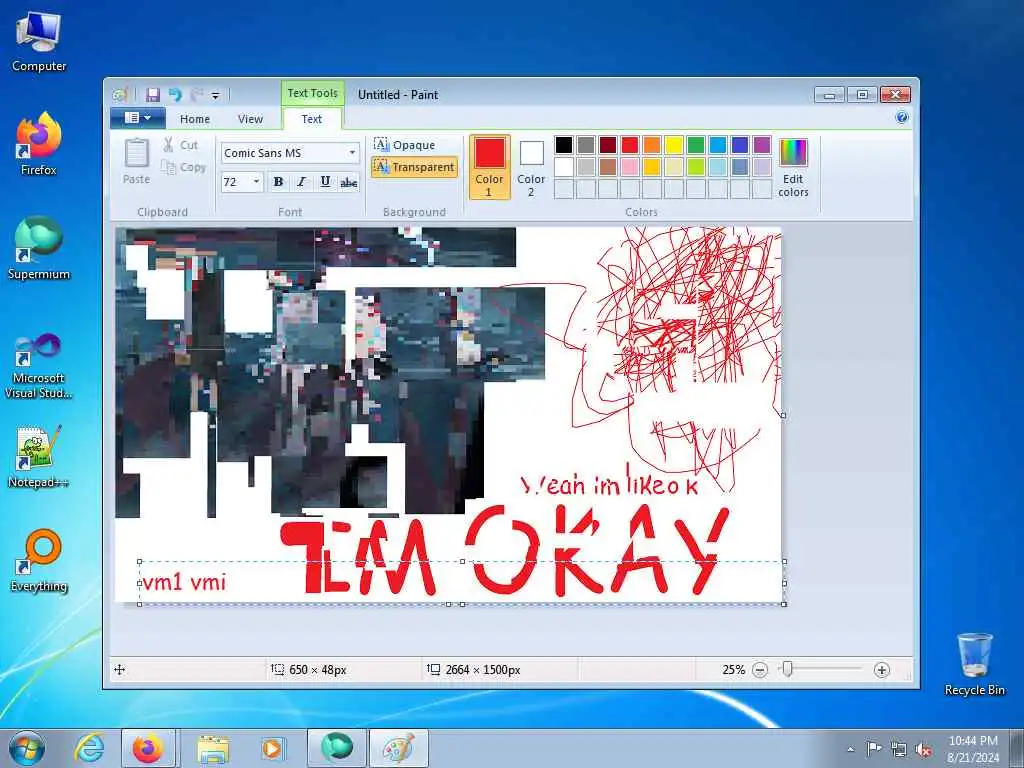This screenshot has width=1024, height=768.
Task: Select Transparent background option
Action: (x=415, y=167)
